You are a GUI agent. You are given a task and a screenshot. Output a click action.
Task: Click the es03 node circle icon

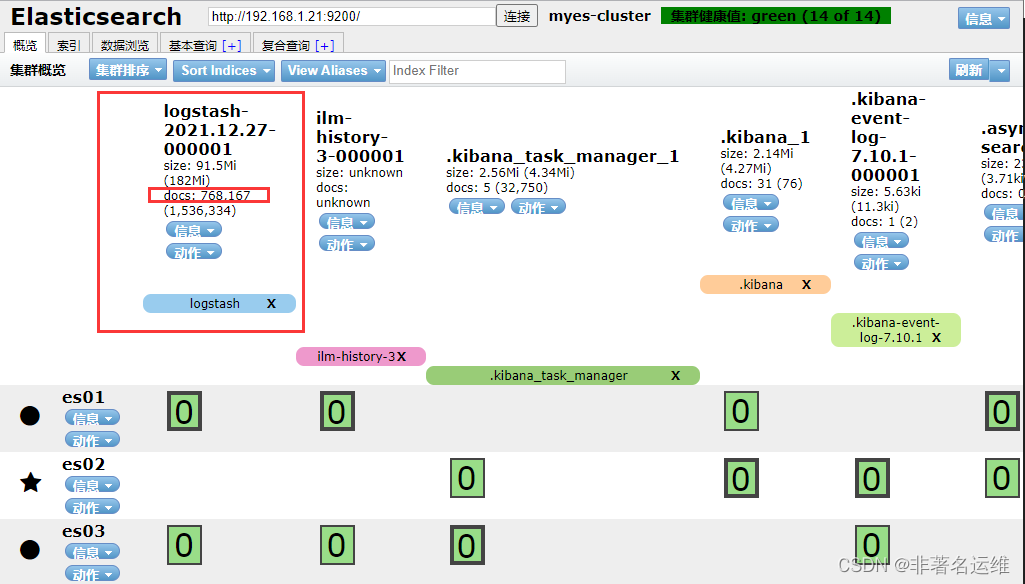coord(30,549)
